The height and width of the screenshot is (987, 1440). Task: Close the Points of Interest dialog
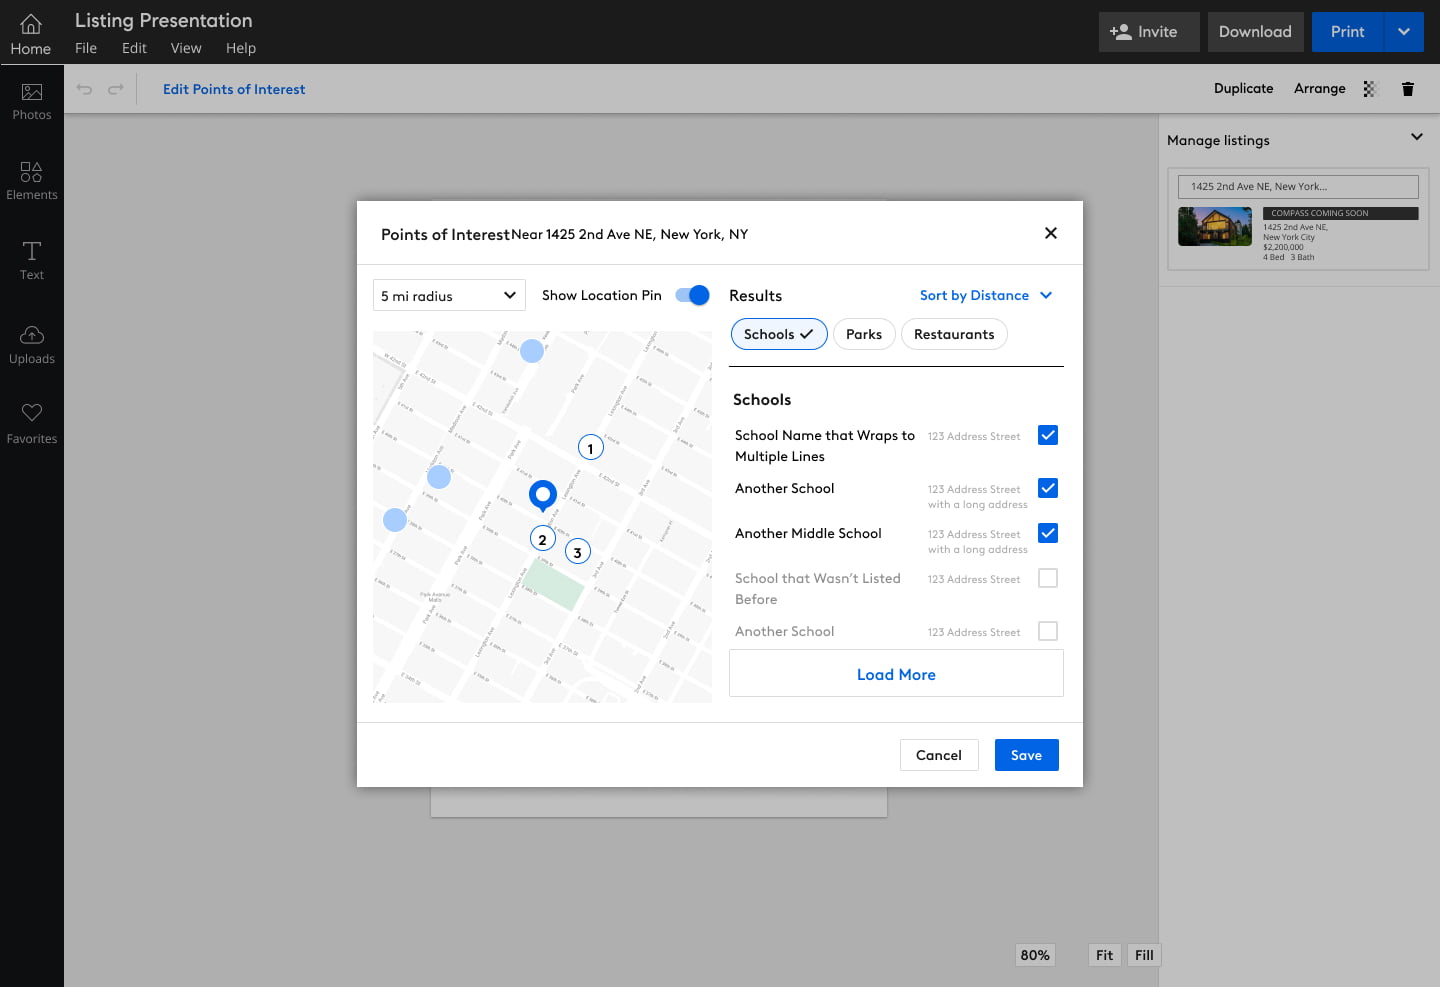pos(1050,233)
